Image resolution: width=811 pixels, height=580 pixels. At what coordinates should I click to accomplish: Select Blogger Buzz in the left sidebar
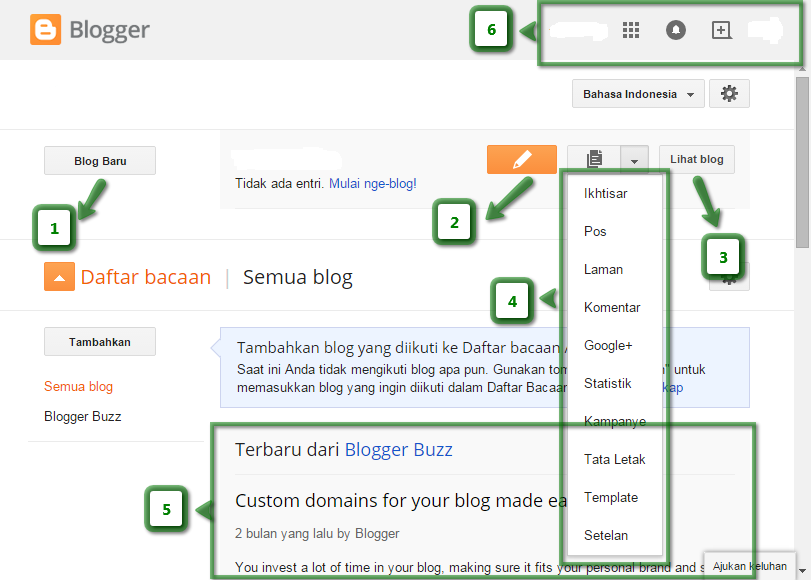click(83, 417)
